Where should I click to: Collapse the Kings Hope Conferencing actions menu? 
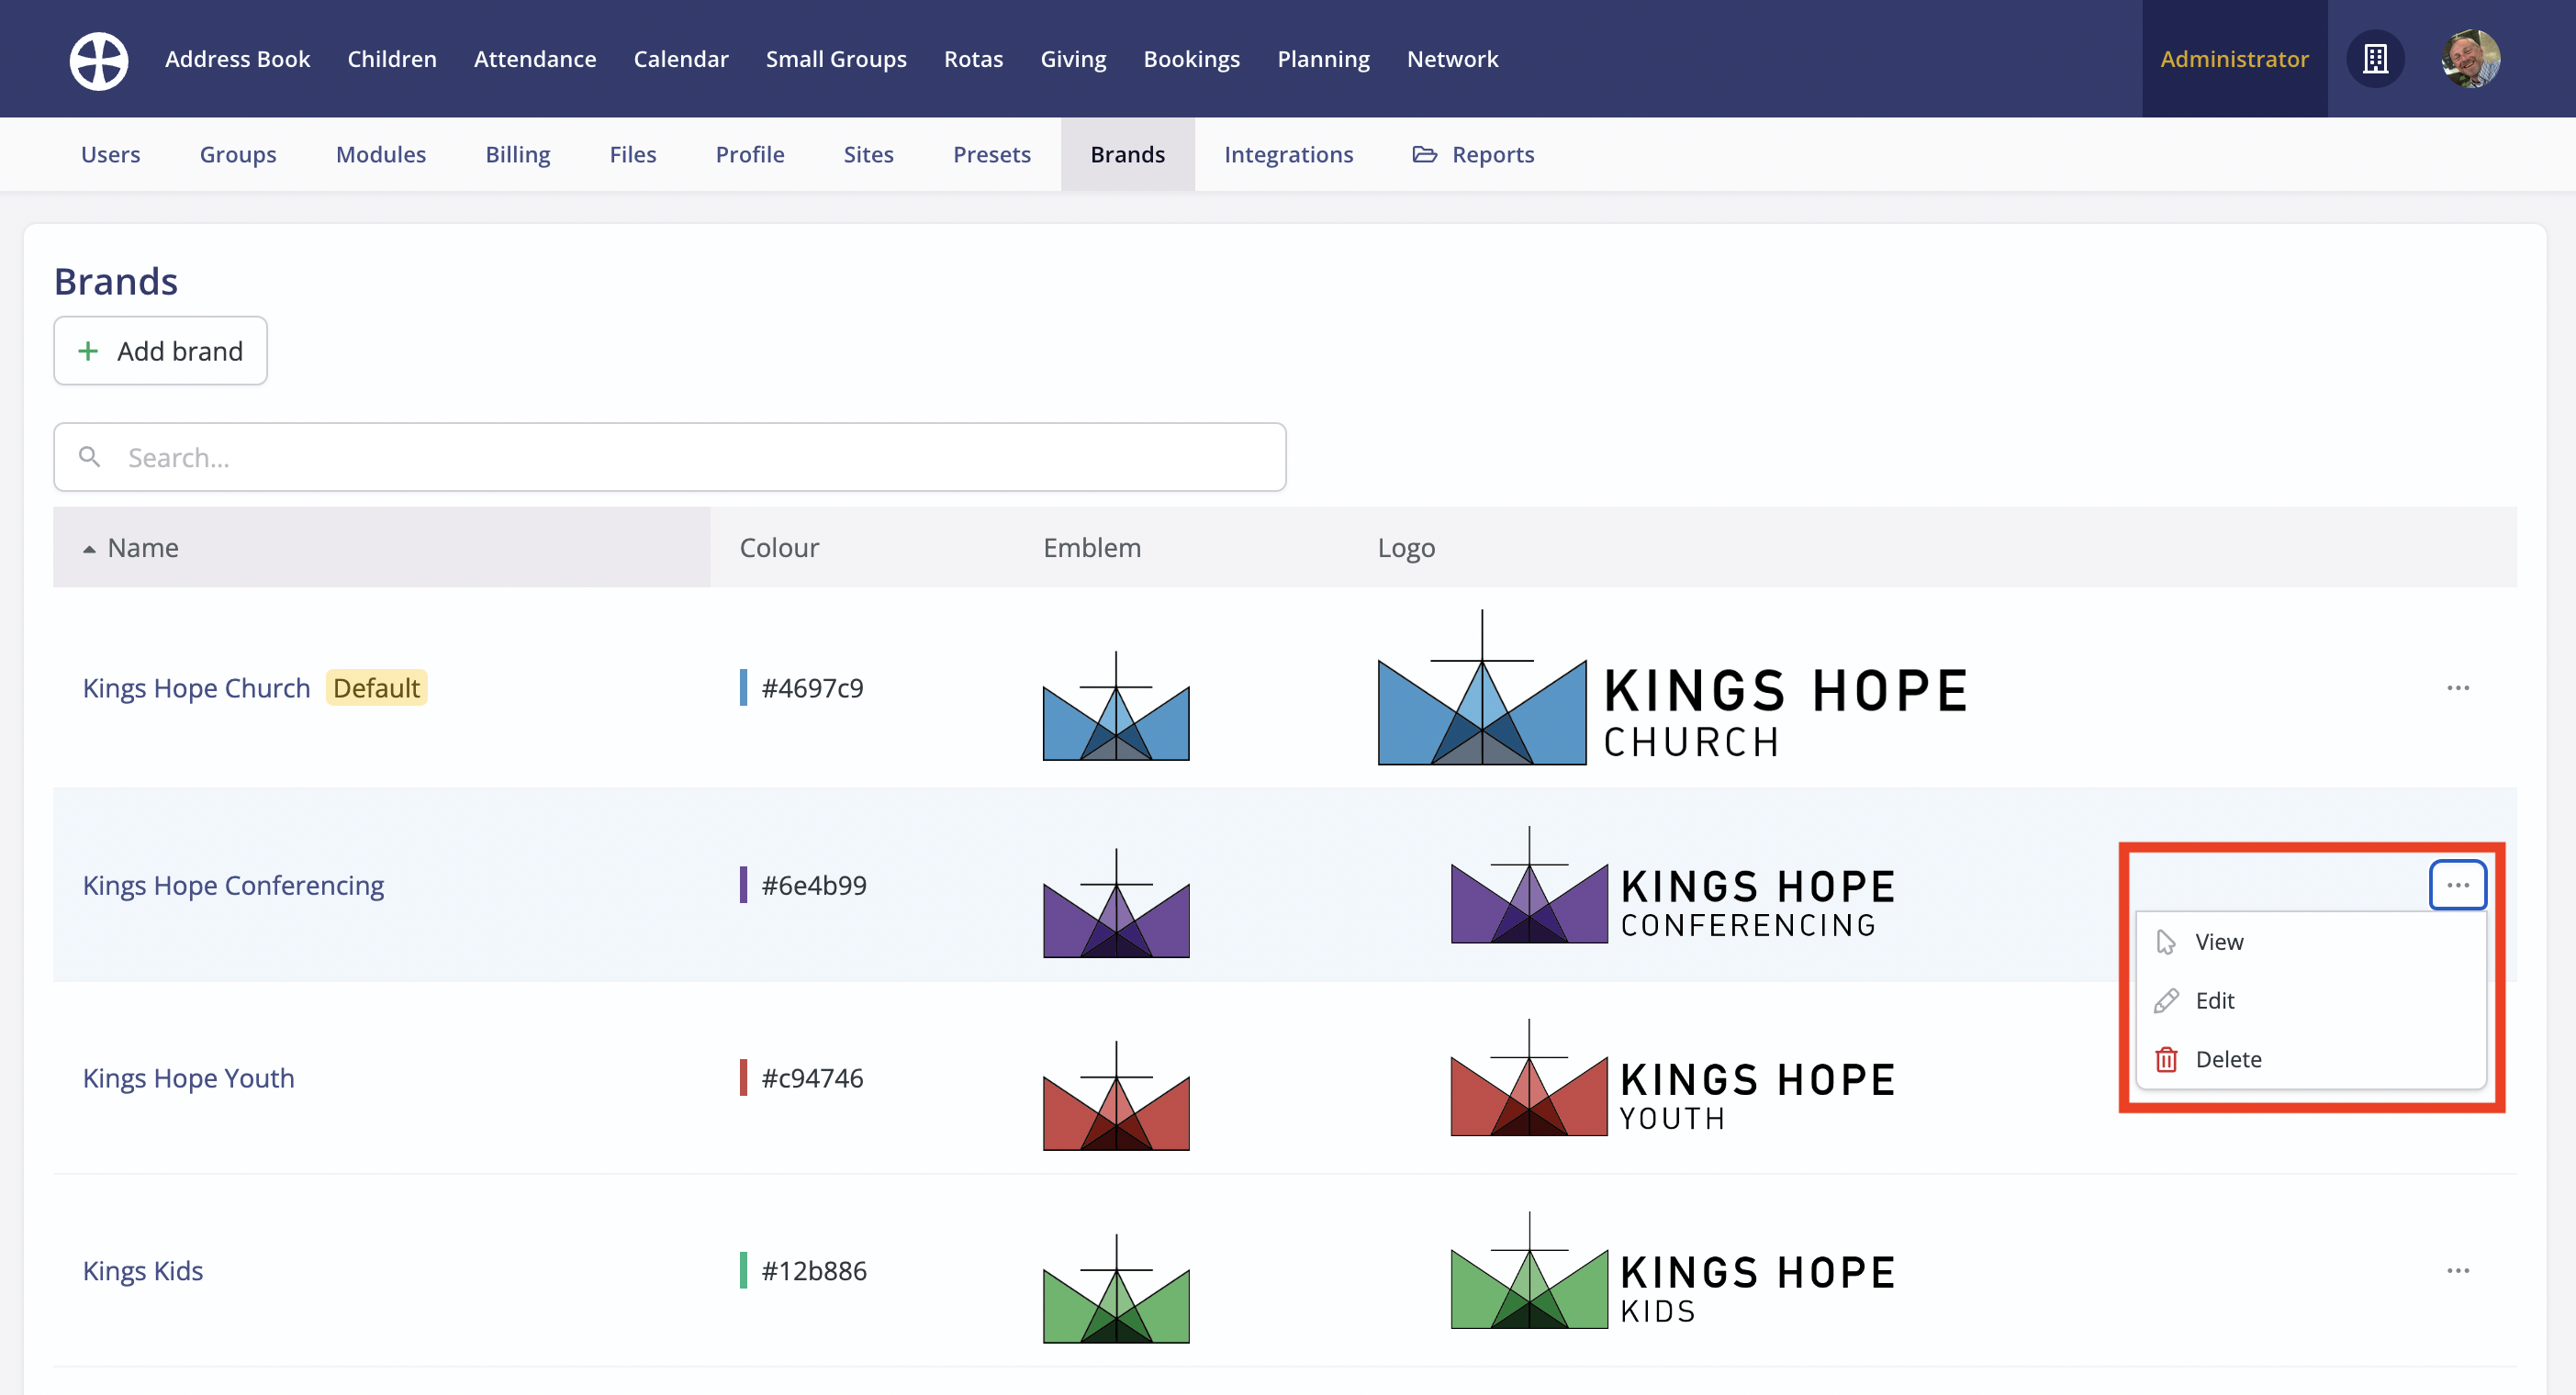pos(2457,885)
